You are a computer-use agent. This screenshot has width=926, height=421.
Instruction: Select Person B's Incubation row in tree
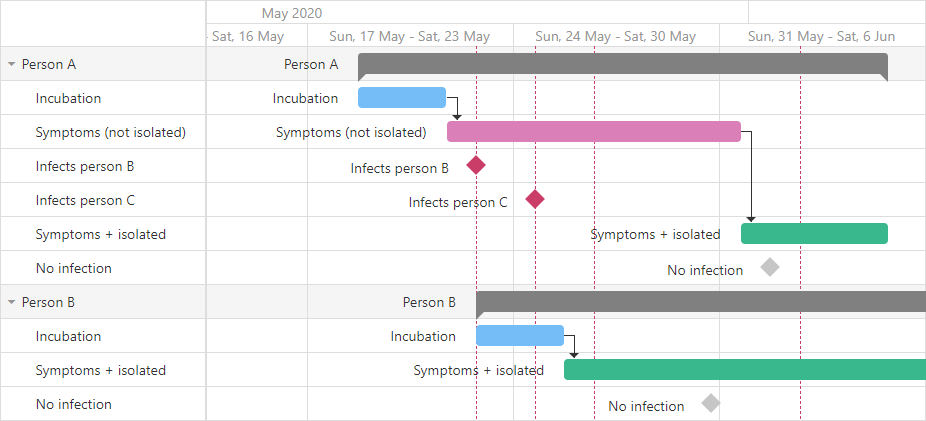tap(103, 336)
